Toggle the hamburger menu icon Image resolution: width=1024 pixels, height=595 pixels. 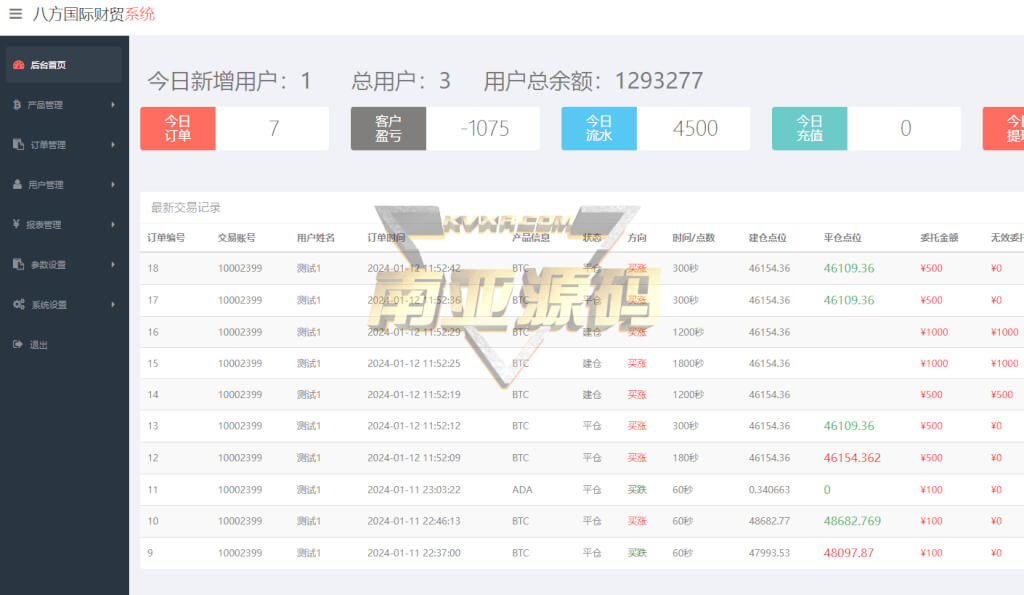pyautogui.click(x=16, y=14)
